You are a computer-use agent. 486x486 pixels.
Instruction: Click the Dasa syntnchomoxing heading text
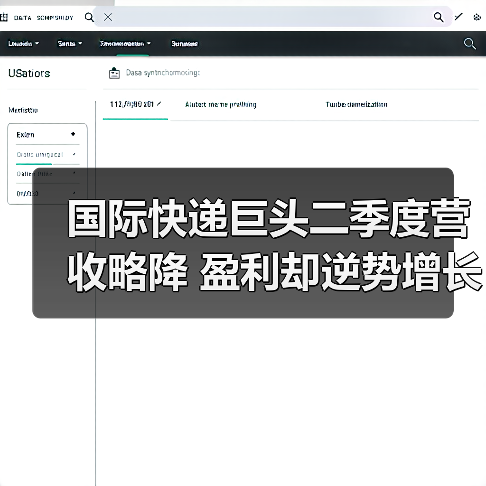pos(163,73)
